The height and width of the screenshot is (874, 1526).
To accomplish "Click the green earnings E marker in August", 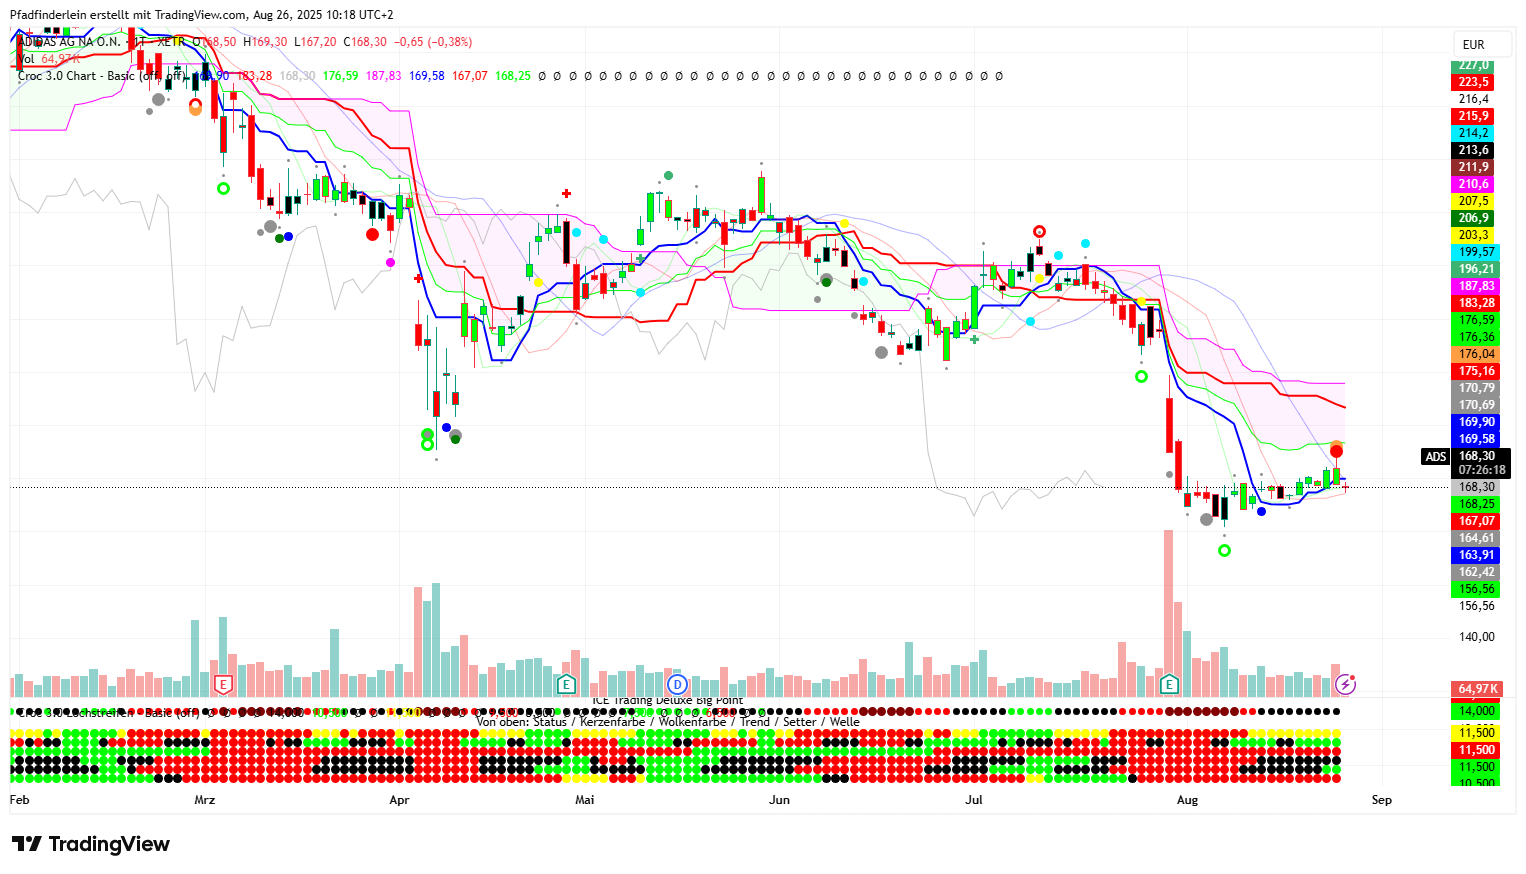I will coord(1169,685).
